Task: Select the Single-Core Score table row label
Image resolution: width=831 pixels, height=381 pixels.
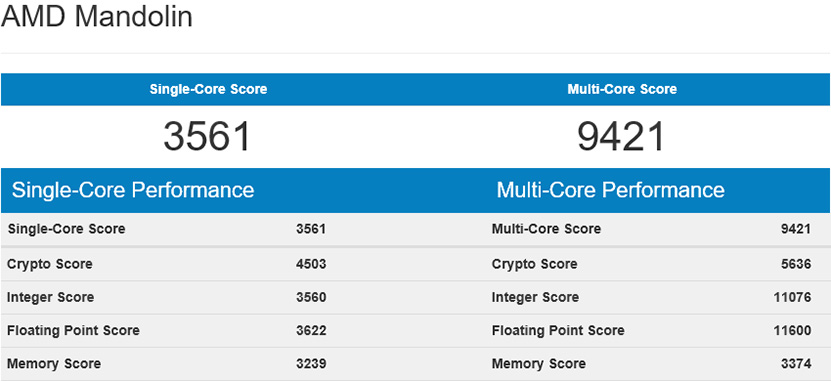Action: pyautogui.click(x=67, y=229)
